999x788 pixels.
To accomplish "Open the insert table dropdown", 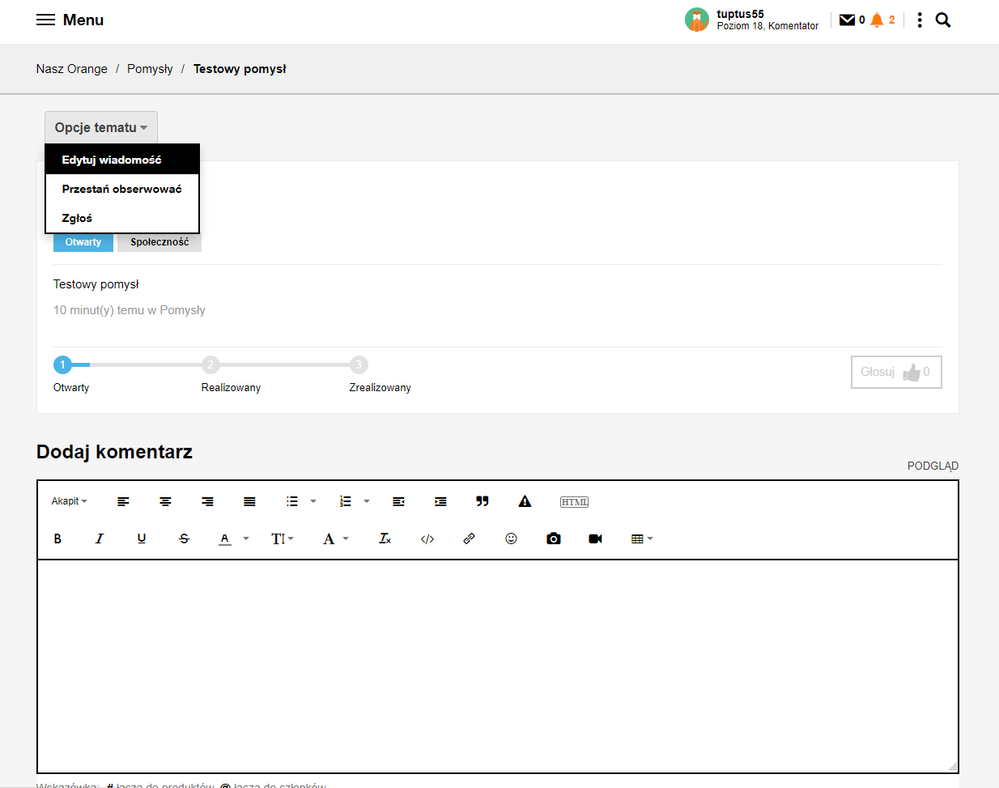I will [x=642, y=539].
